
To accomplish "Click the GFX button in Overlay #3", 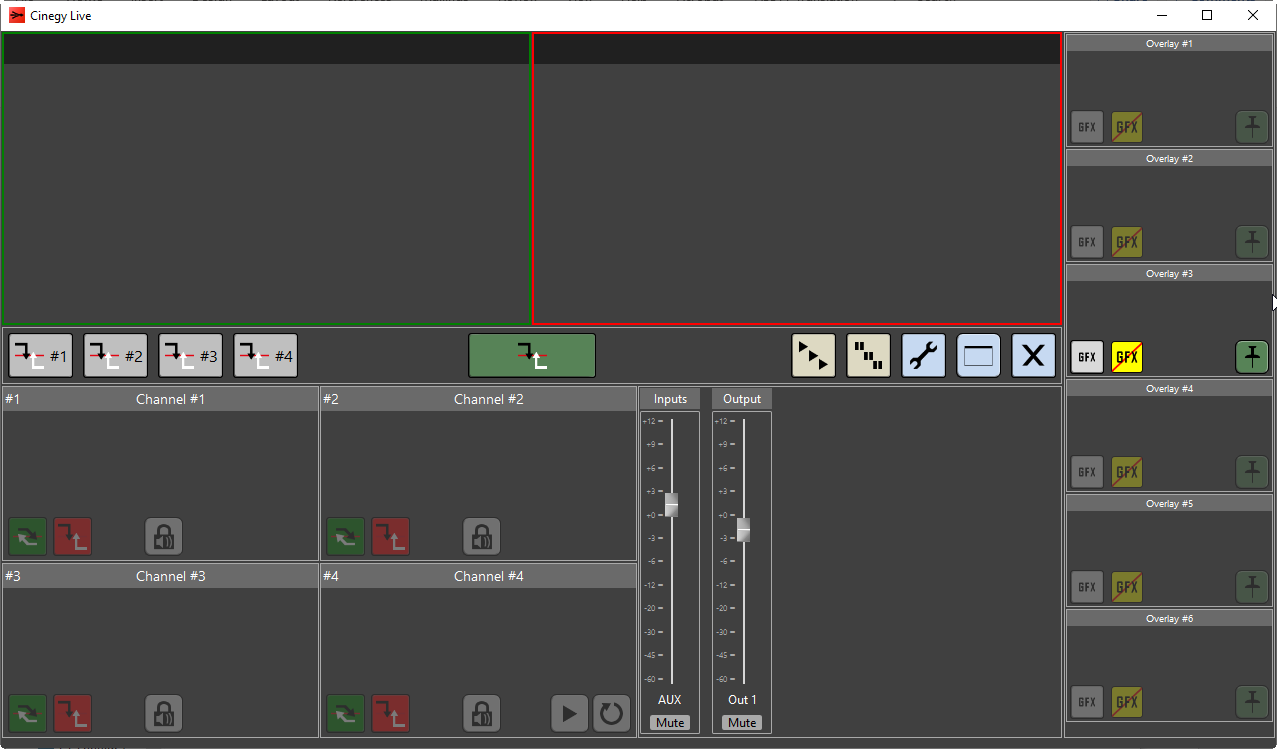I will click(1088, 357).
